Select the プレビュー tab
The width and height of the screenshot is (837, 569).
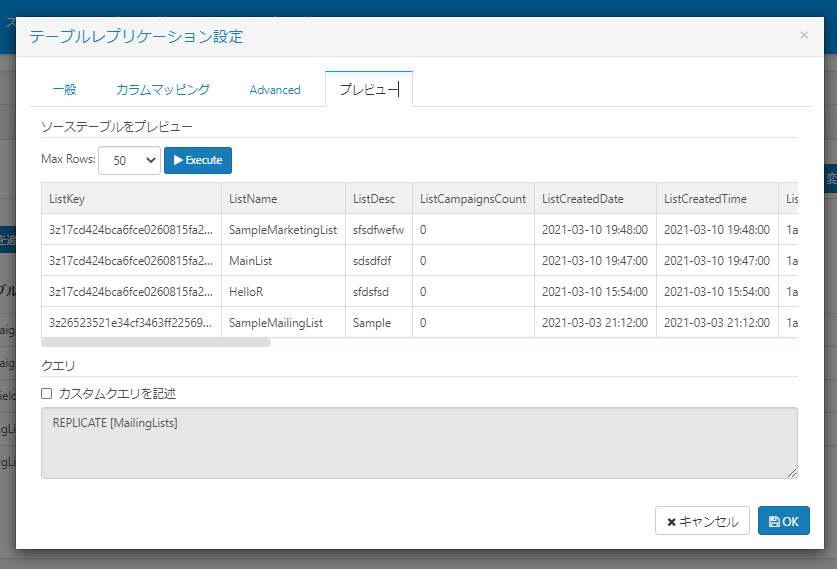tap(369, 89)
